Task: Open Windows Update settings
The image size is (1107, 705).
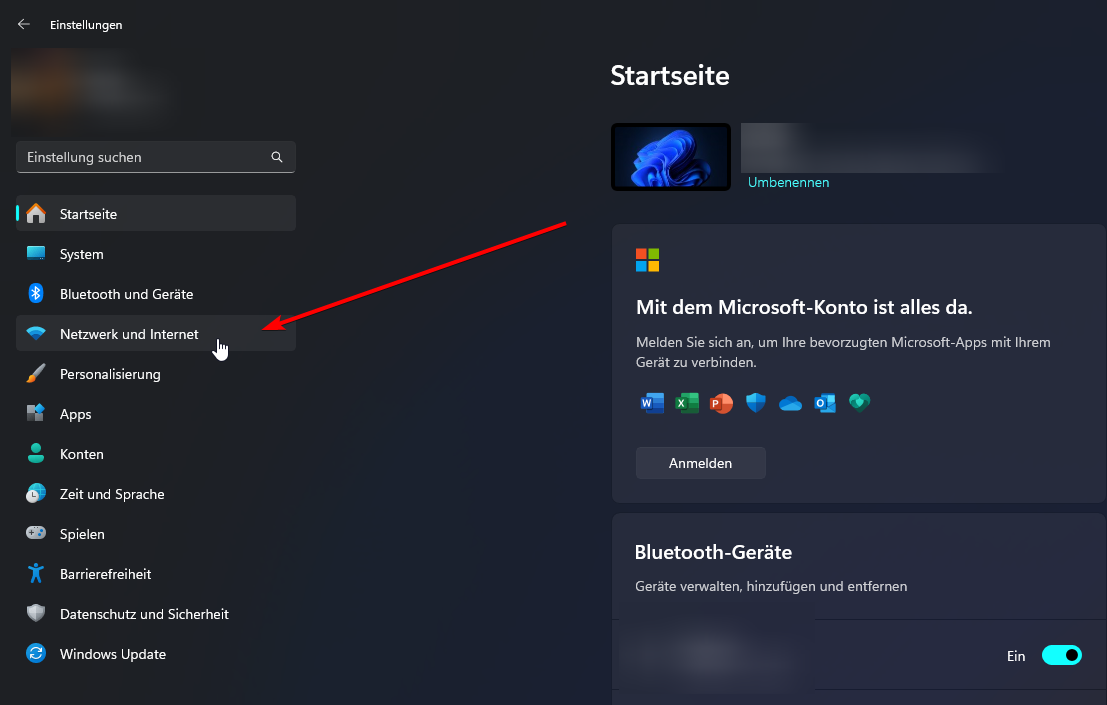Action: point(113,654)
